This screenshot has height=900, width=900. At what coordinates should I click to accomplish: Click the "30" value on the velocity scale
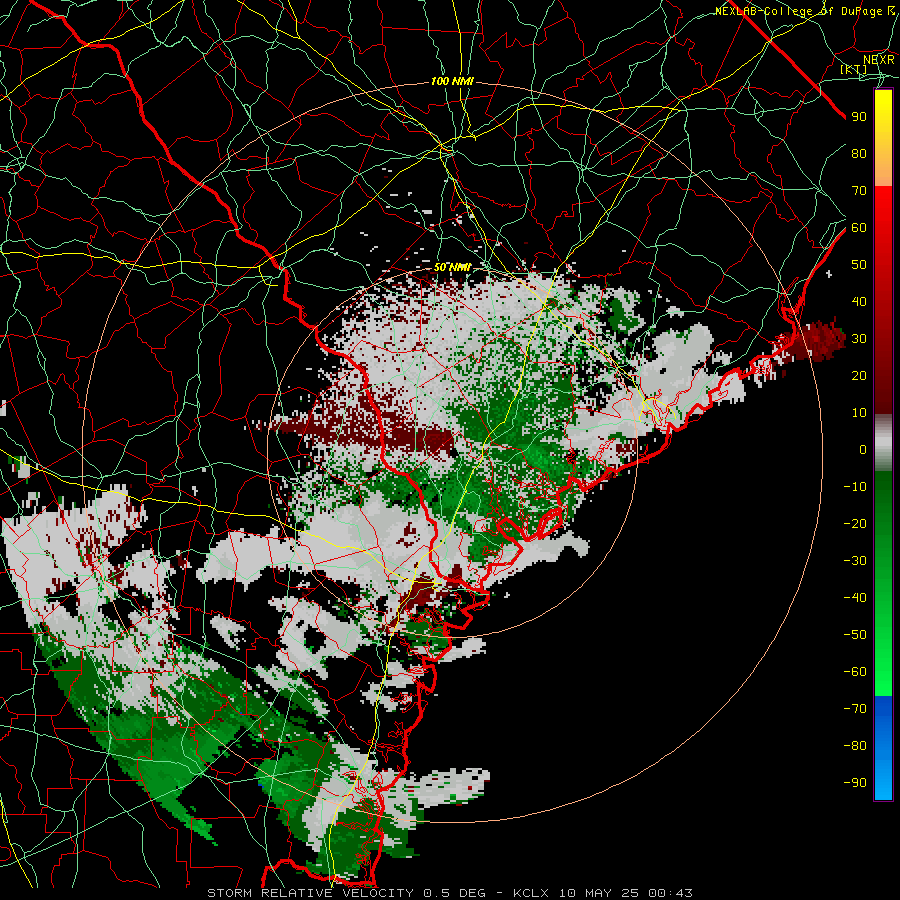(x=859, y=339)
